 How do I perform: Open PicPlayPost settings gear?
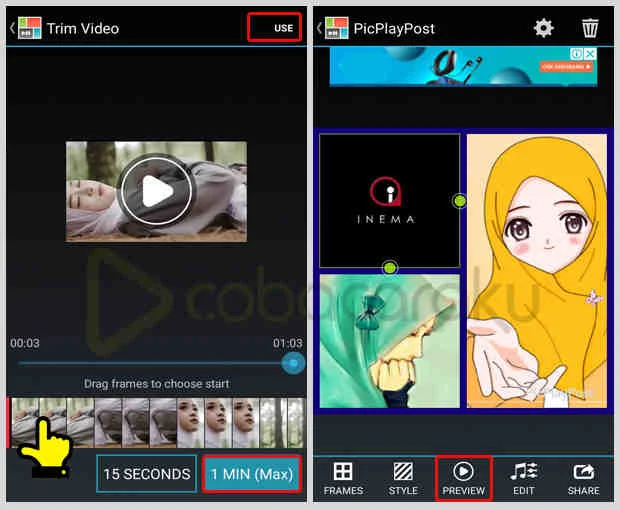tap(544, 28)
